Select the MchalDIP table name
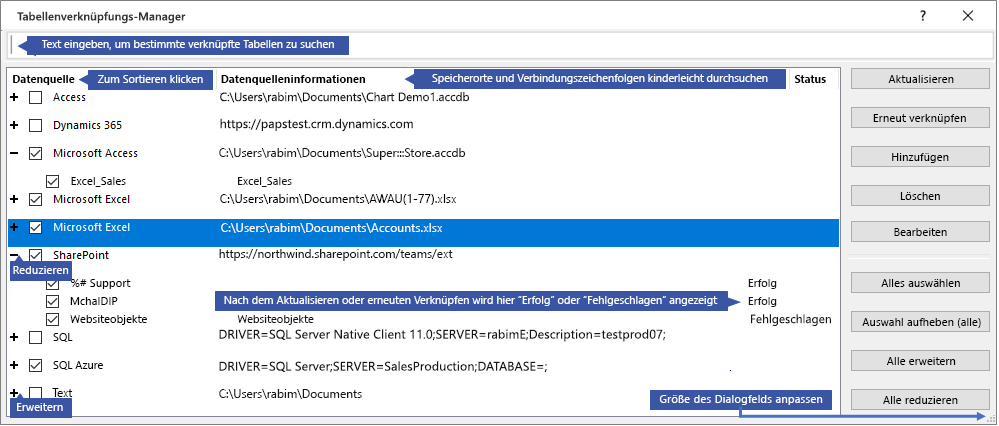Image resolution: width=999 pixels, height=426 pixels. 94,301
